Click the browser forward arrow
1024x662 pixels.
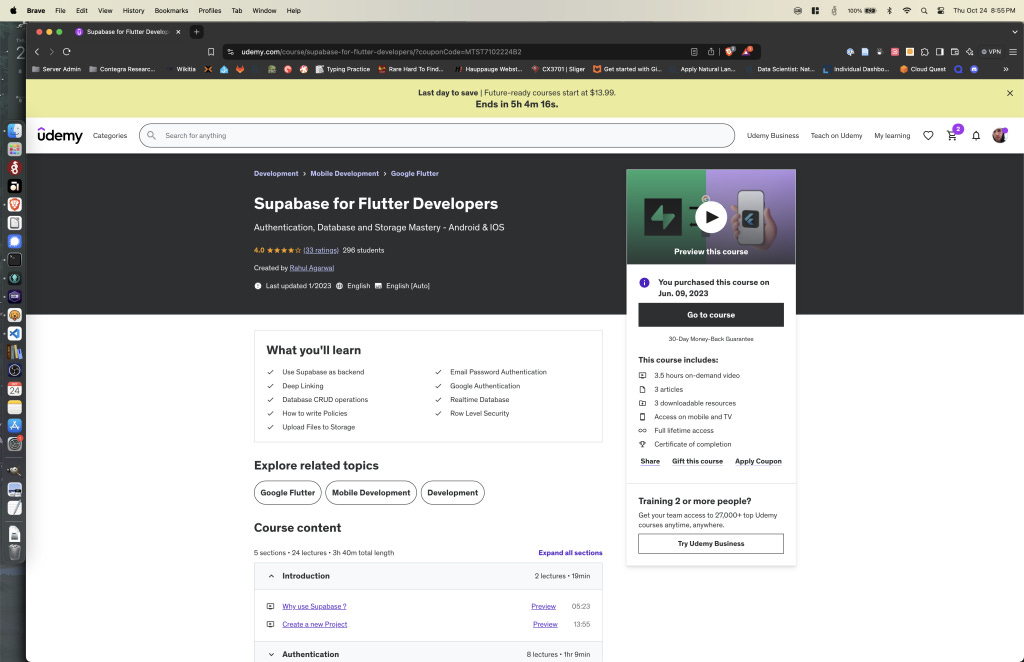(52, 52)
